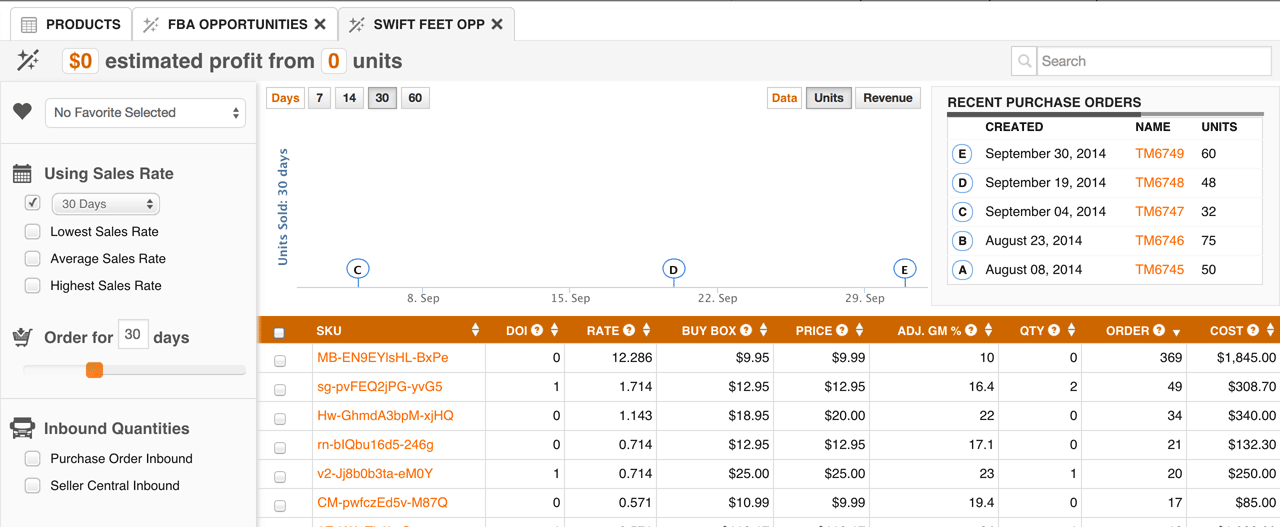
Task: Click the magic wand icon beside estimated profit
Action: 28,61
